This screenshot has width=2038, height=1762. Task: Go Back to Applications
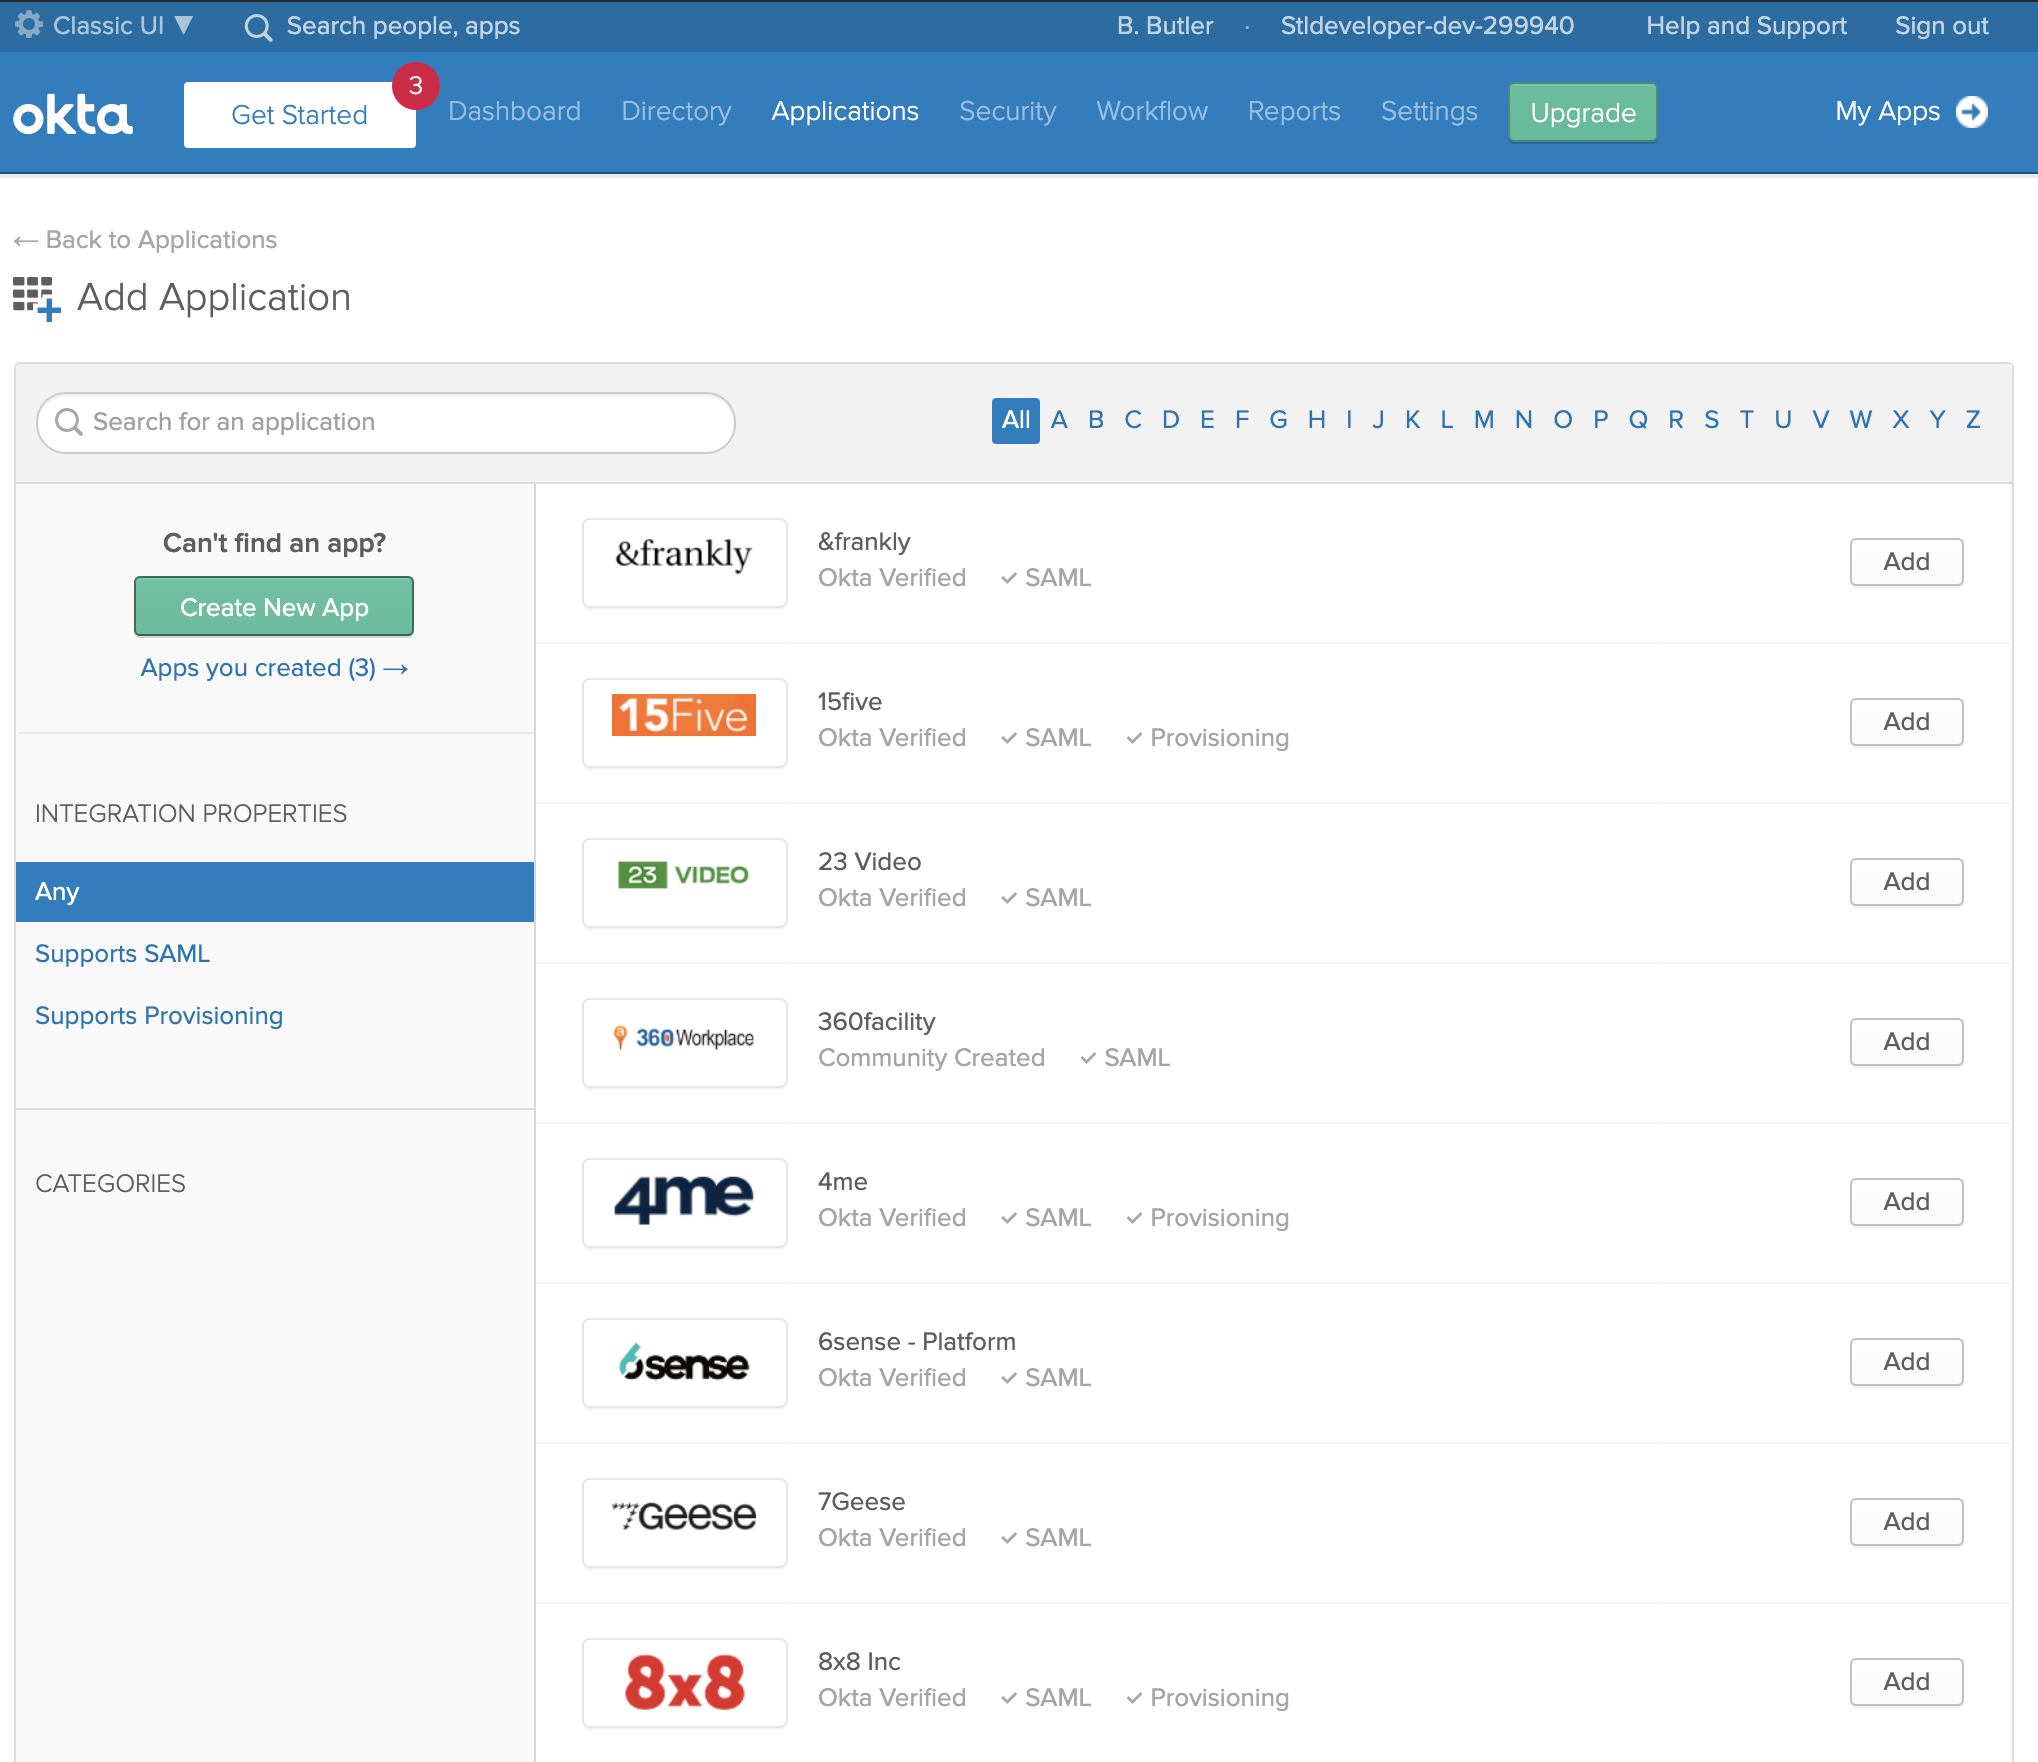click(x=146, y=240)
